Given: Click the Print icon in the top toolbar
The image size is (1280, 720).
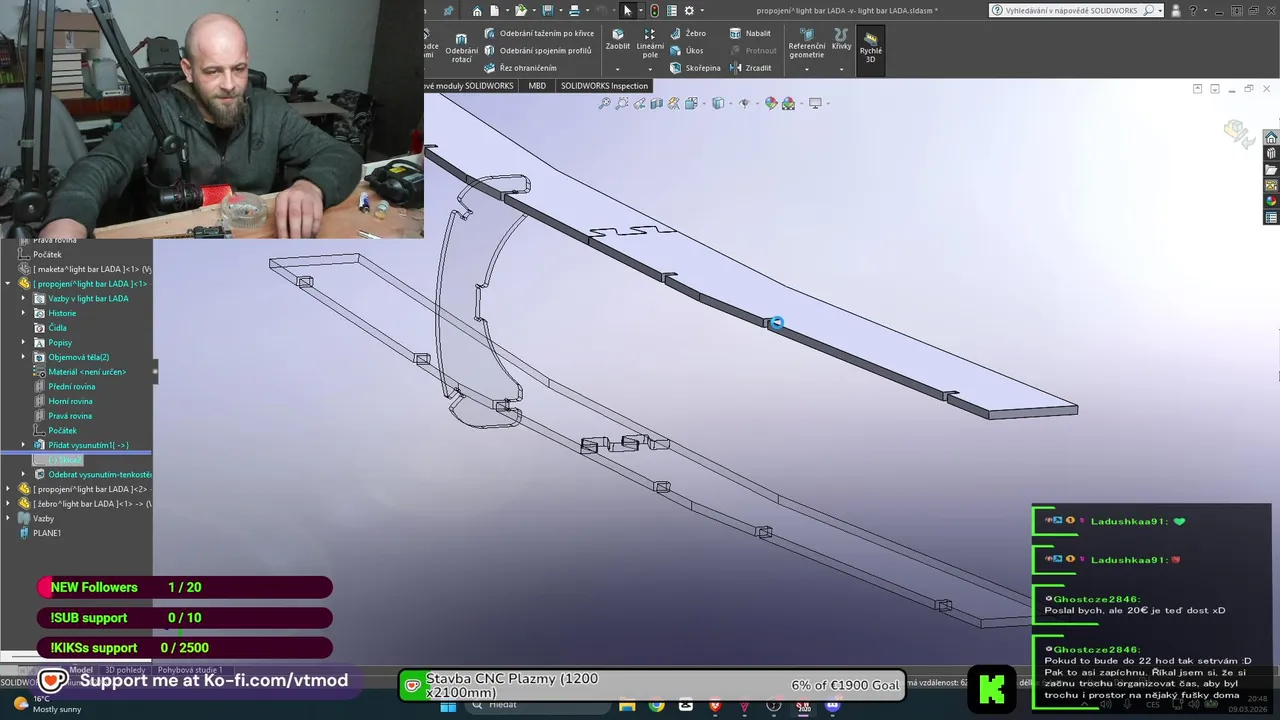Looking at the screenshot, I should (574, 11).
